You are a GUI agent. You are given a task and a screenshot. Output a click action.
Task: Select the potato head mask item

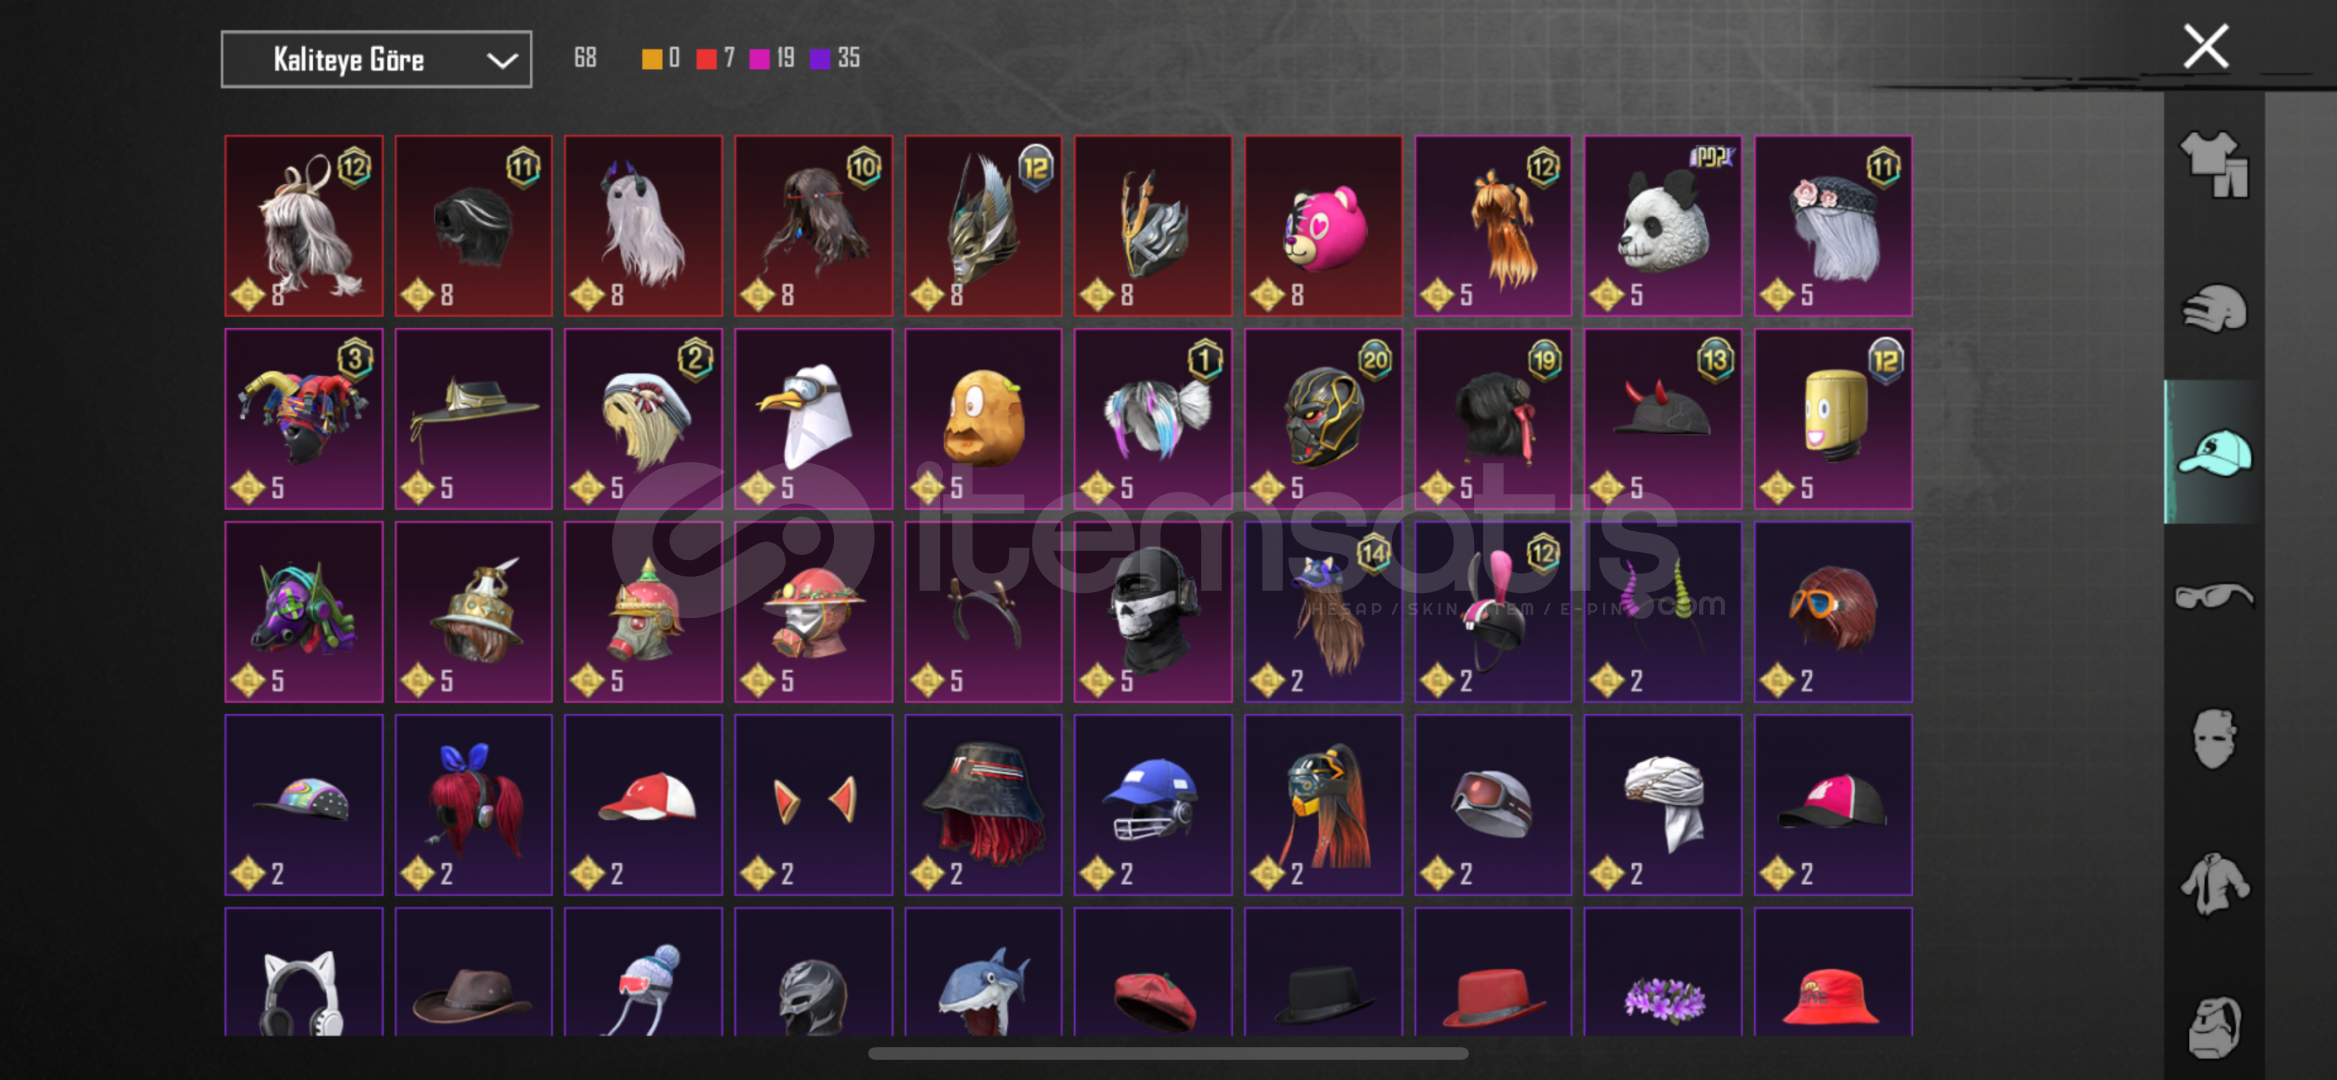pyautogui.click(x=983, y=419)
